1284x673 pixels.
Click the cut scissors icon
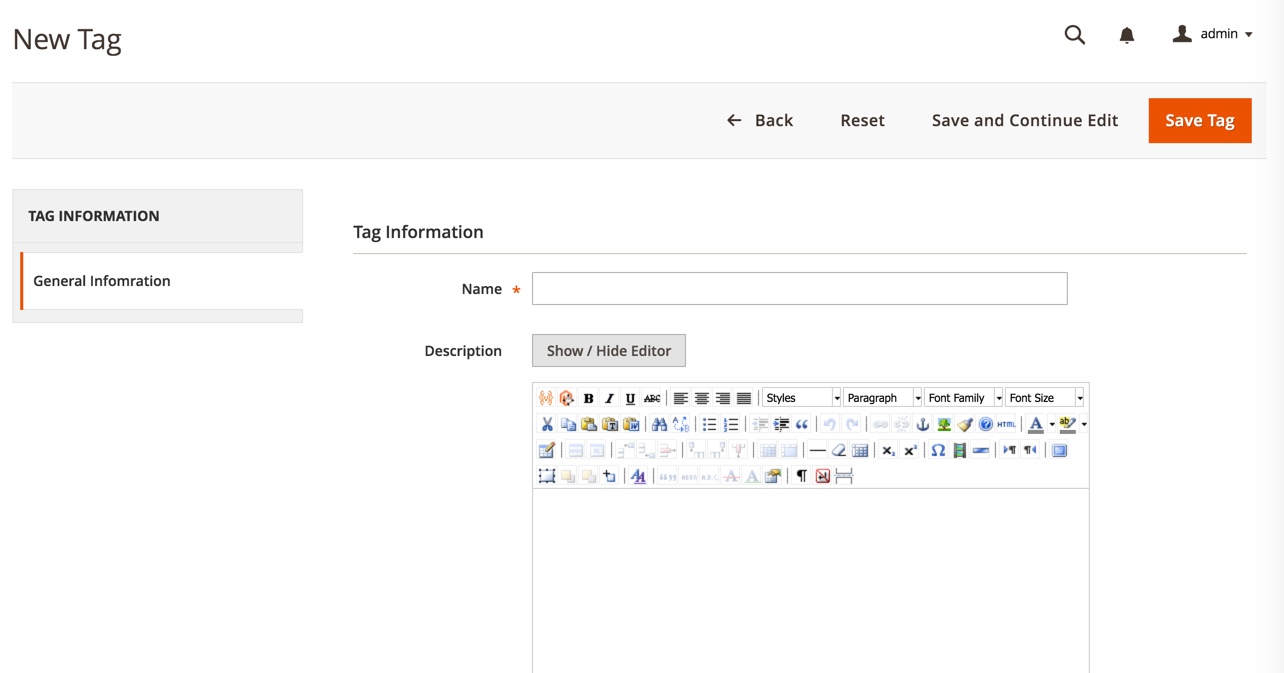click(x=547, y=424)
